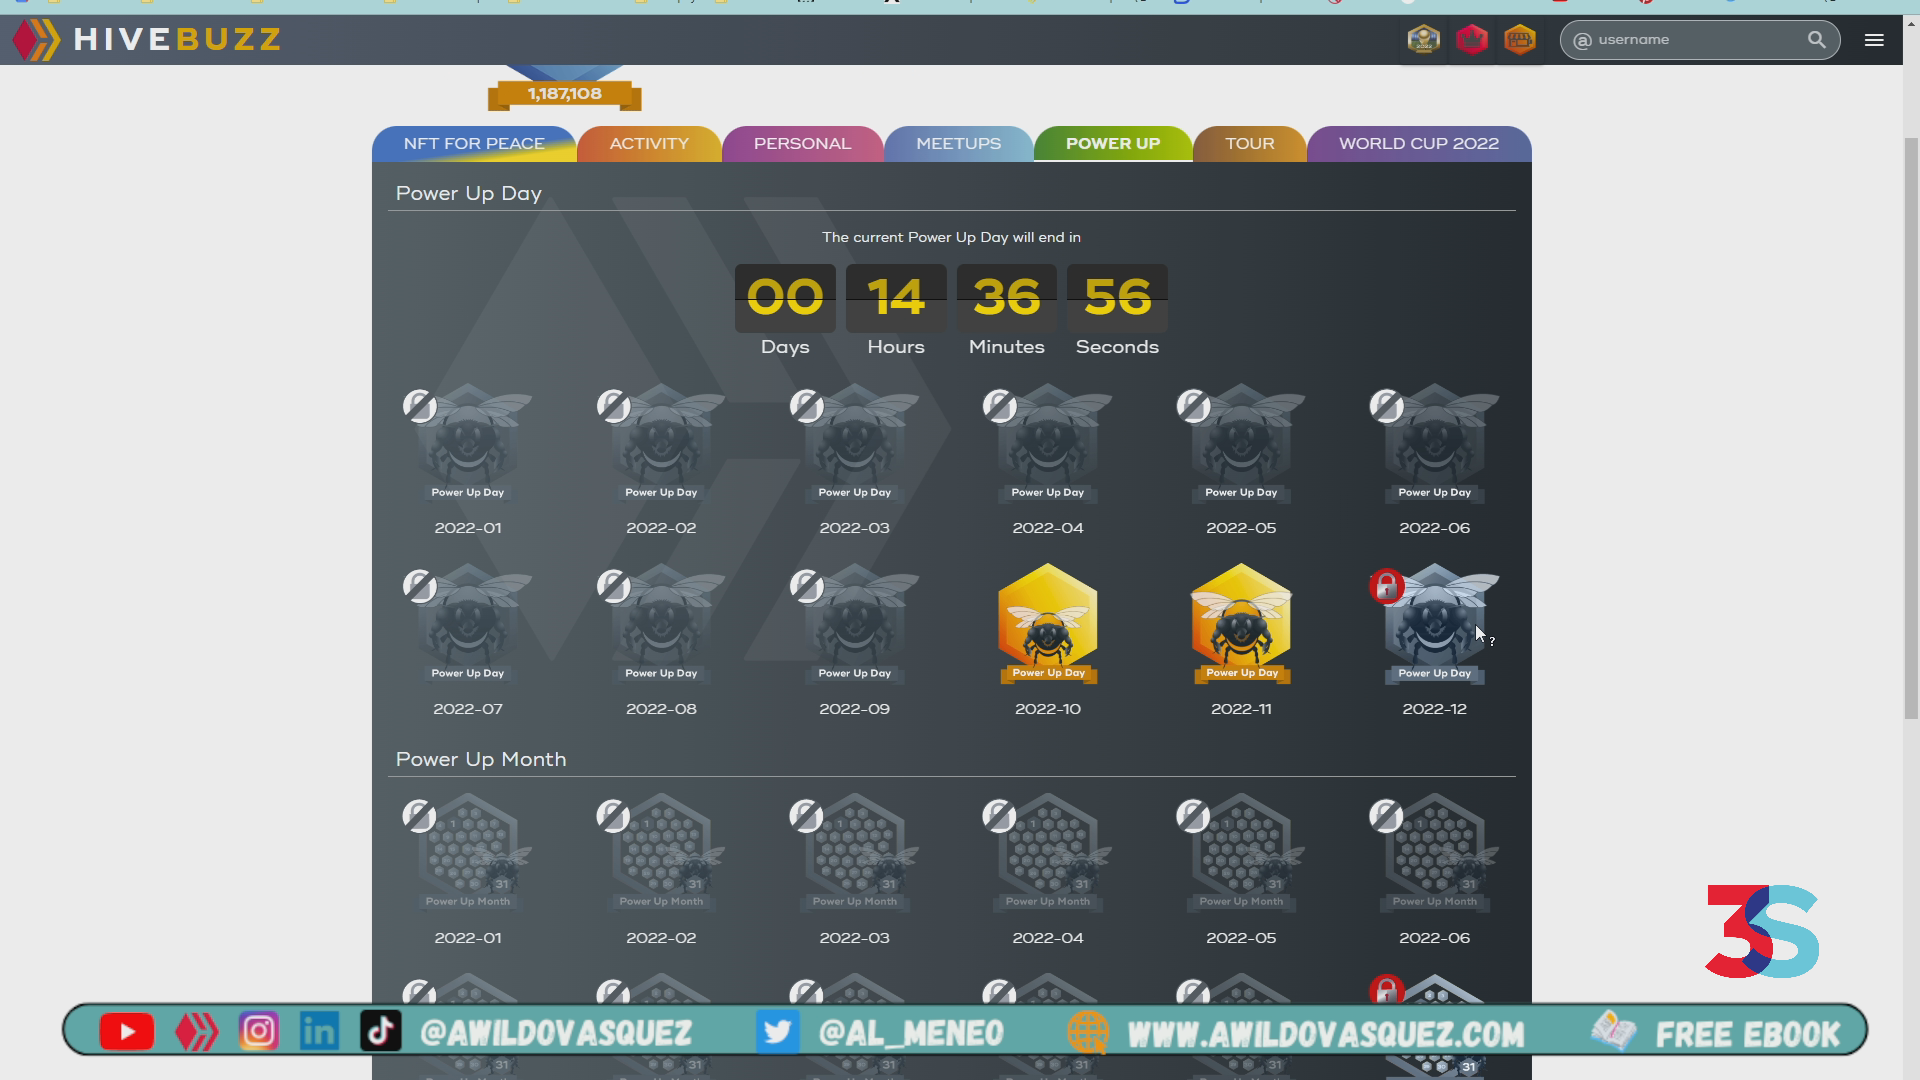
Task: Open the WORLD CUP 2022 tab
Action: click(x=1418, y=144)
